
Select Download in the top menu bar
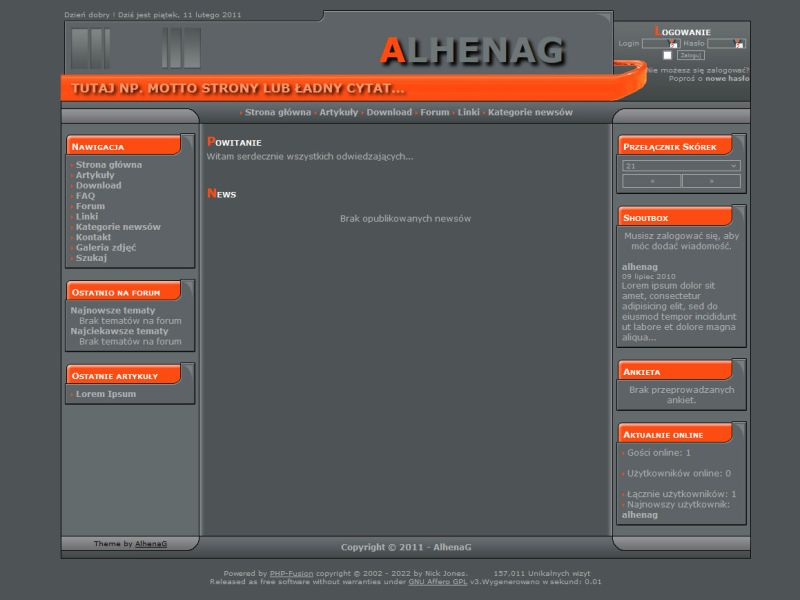[x=389, y=113]
